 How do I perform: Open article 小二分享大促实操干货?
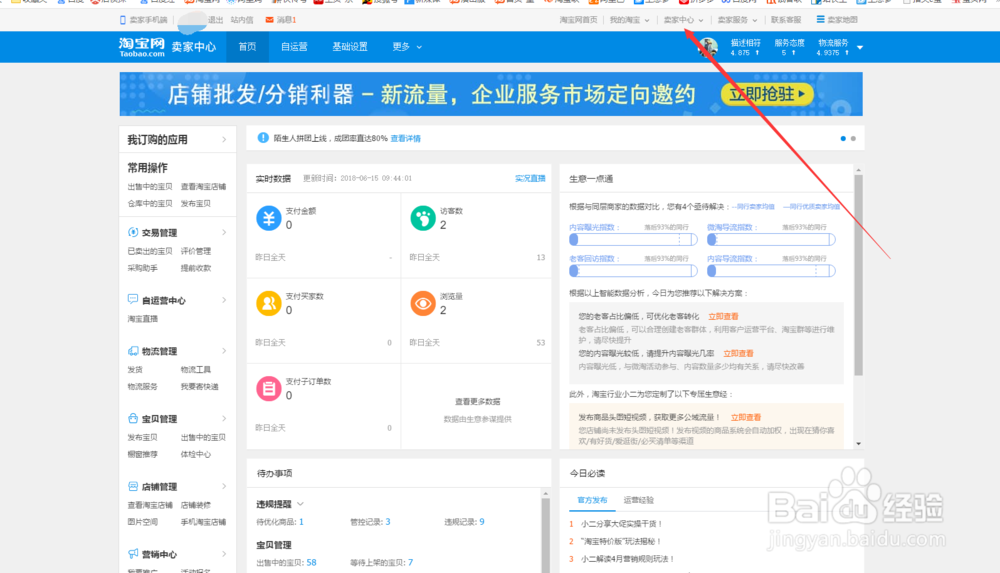point(622,524)
